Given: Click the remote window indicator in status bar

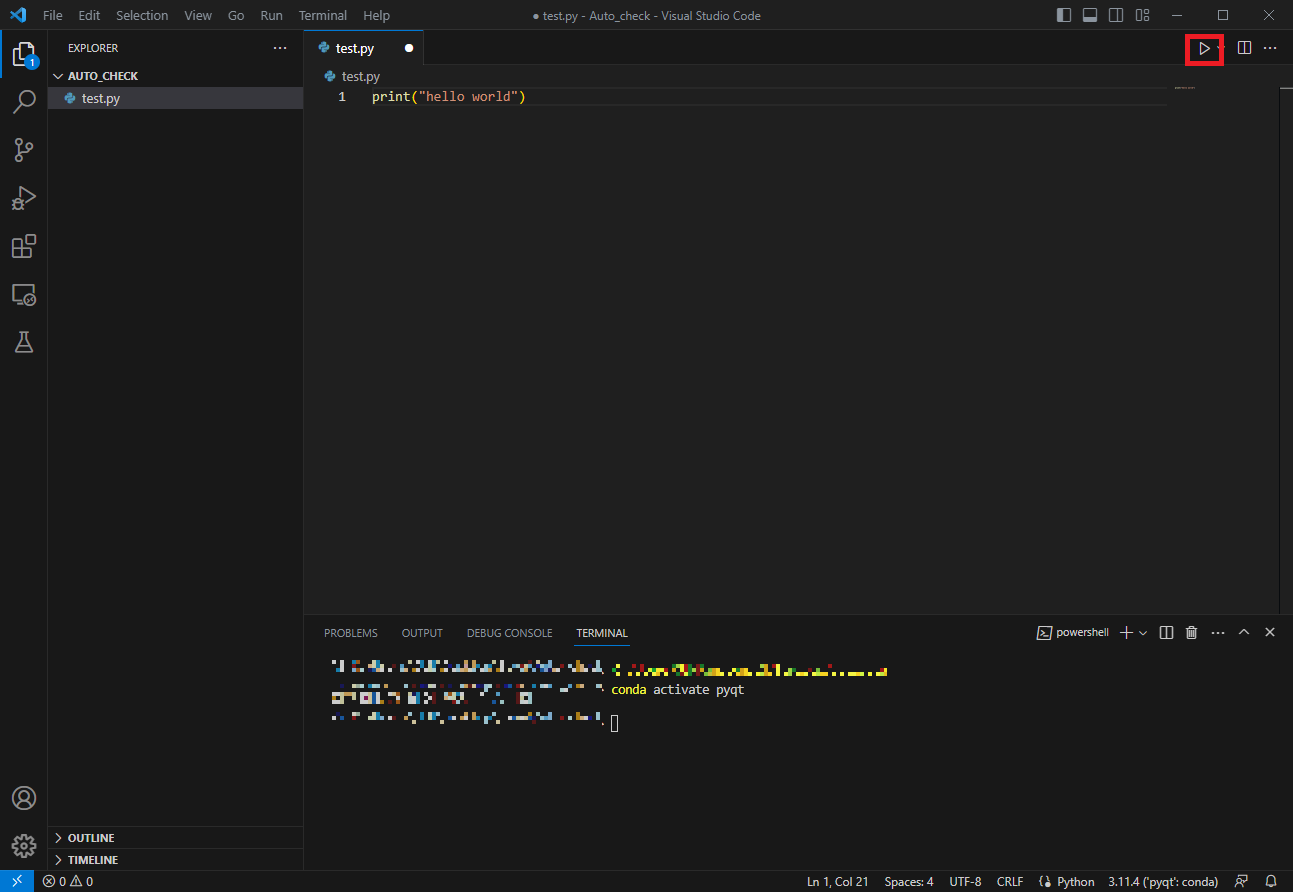Looking at the screenshot, I should (x=17, y=881).
